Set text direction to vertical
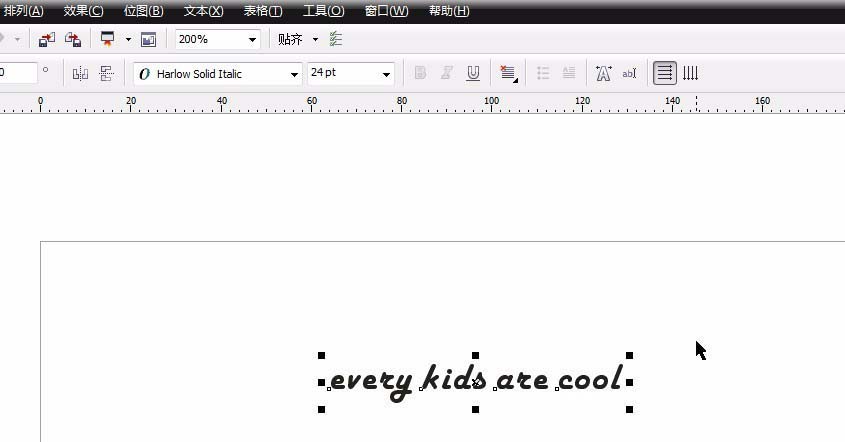This screenshot has width=845, height=442. coord(690,73)
